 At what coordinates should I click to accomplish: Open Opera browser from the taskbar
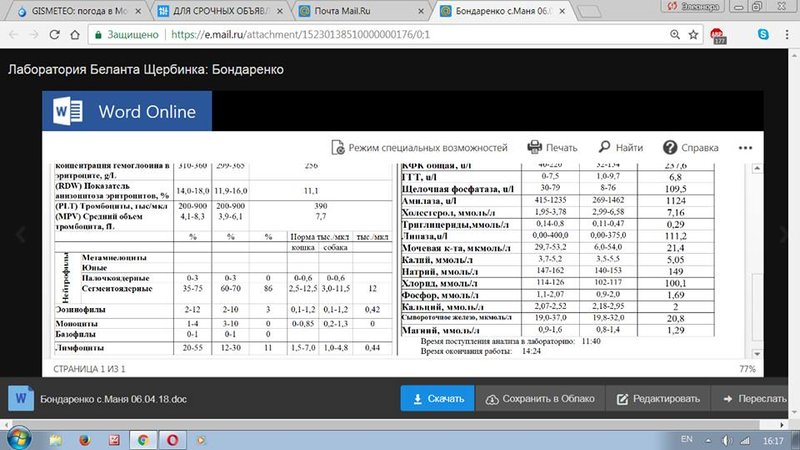pyautogui.click(x=172, y=440)
